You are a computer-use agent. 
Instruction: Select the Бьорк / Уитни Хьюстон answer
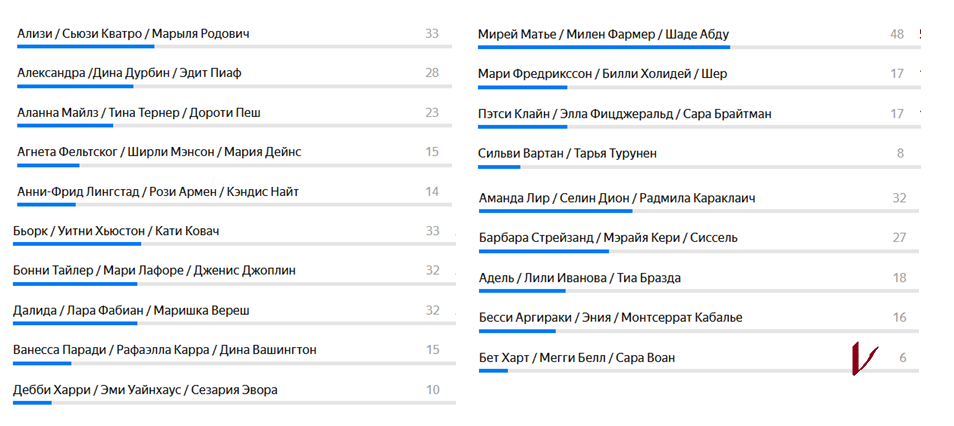tap(116, 231)
